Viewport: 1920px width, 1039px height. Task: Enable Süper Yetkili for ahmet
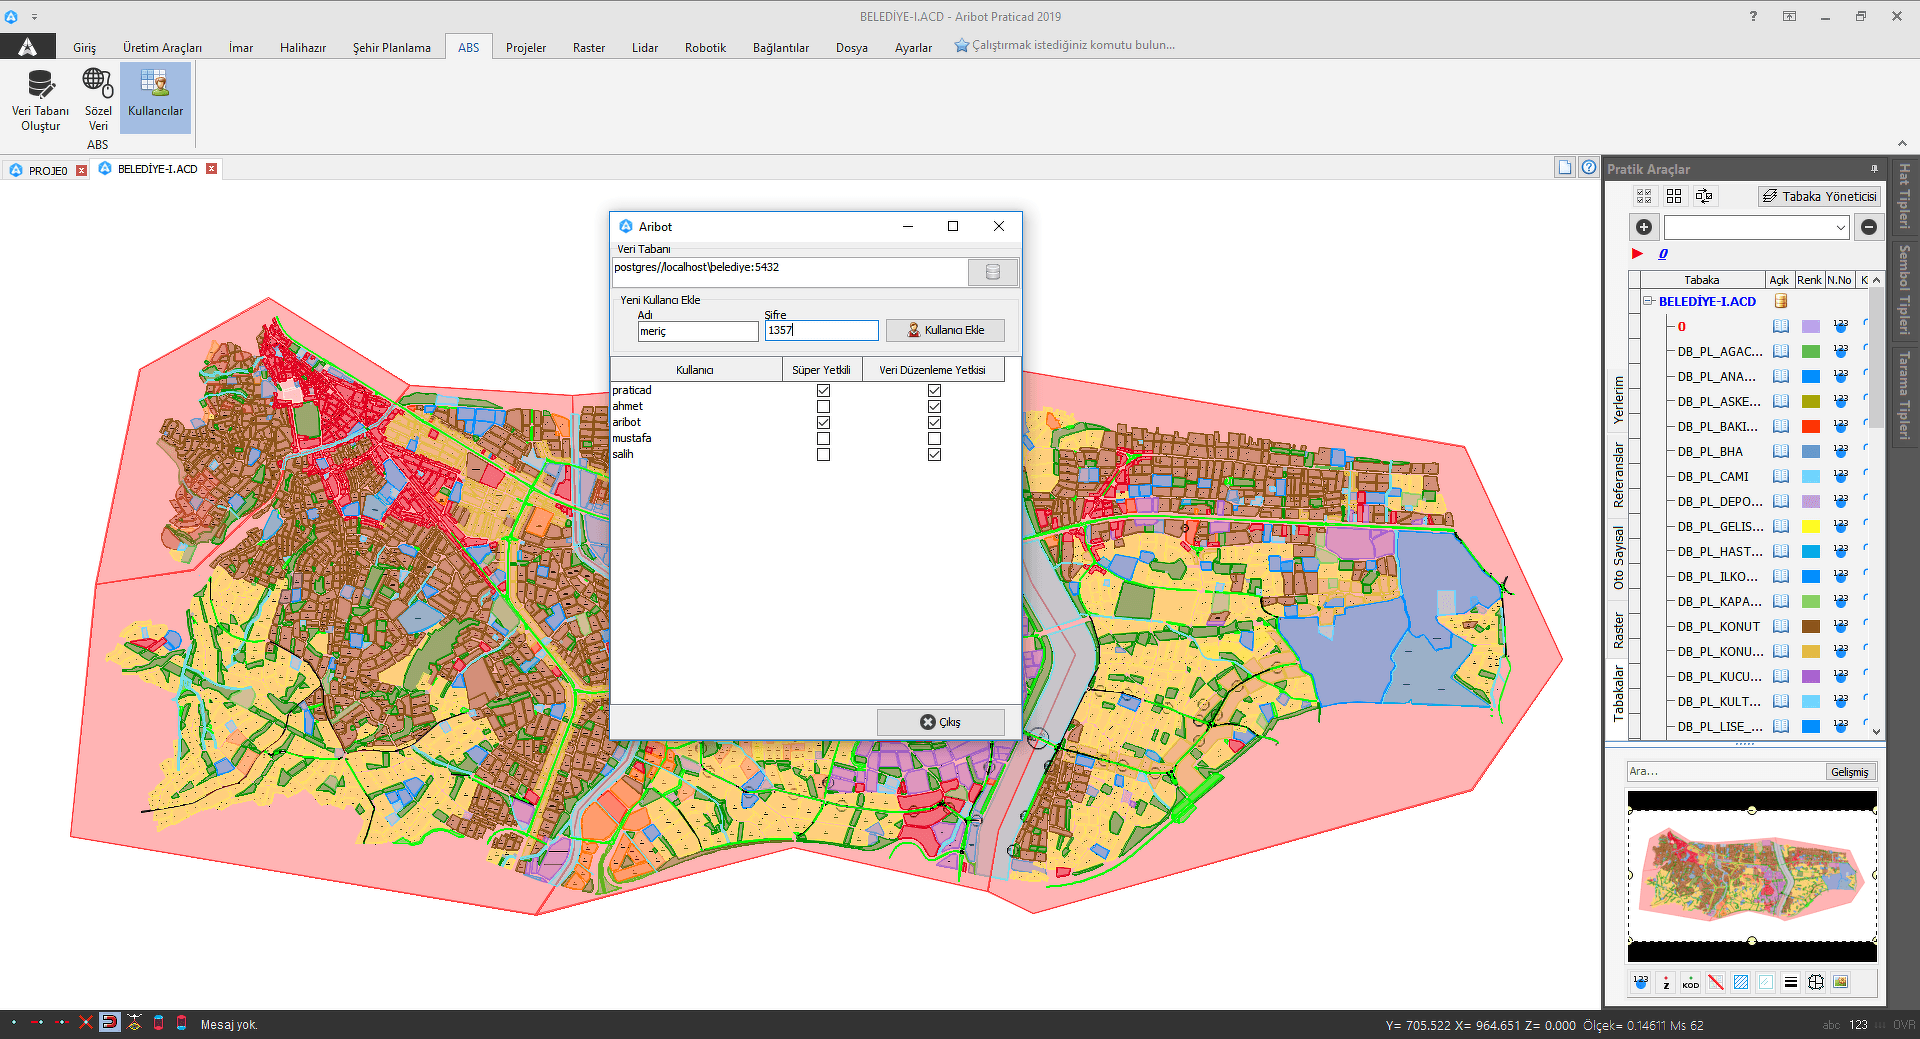click(823, 407)
